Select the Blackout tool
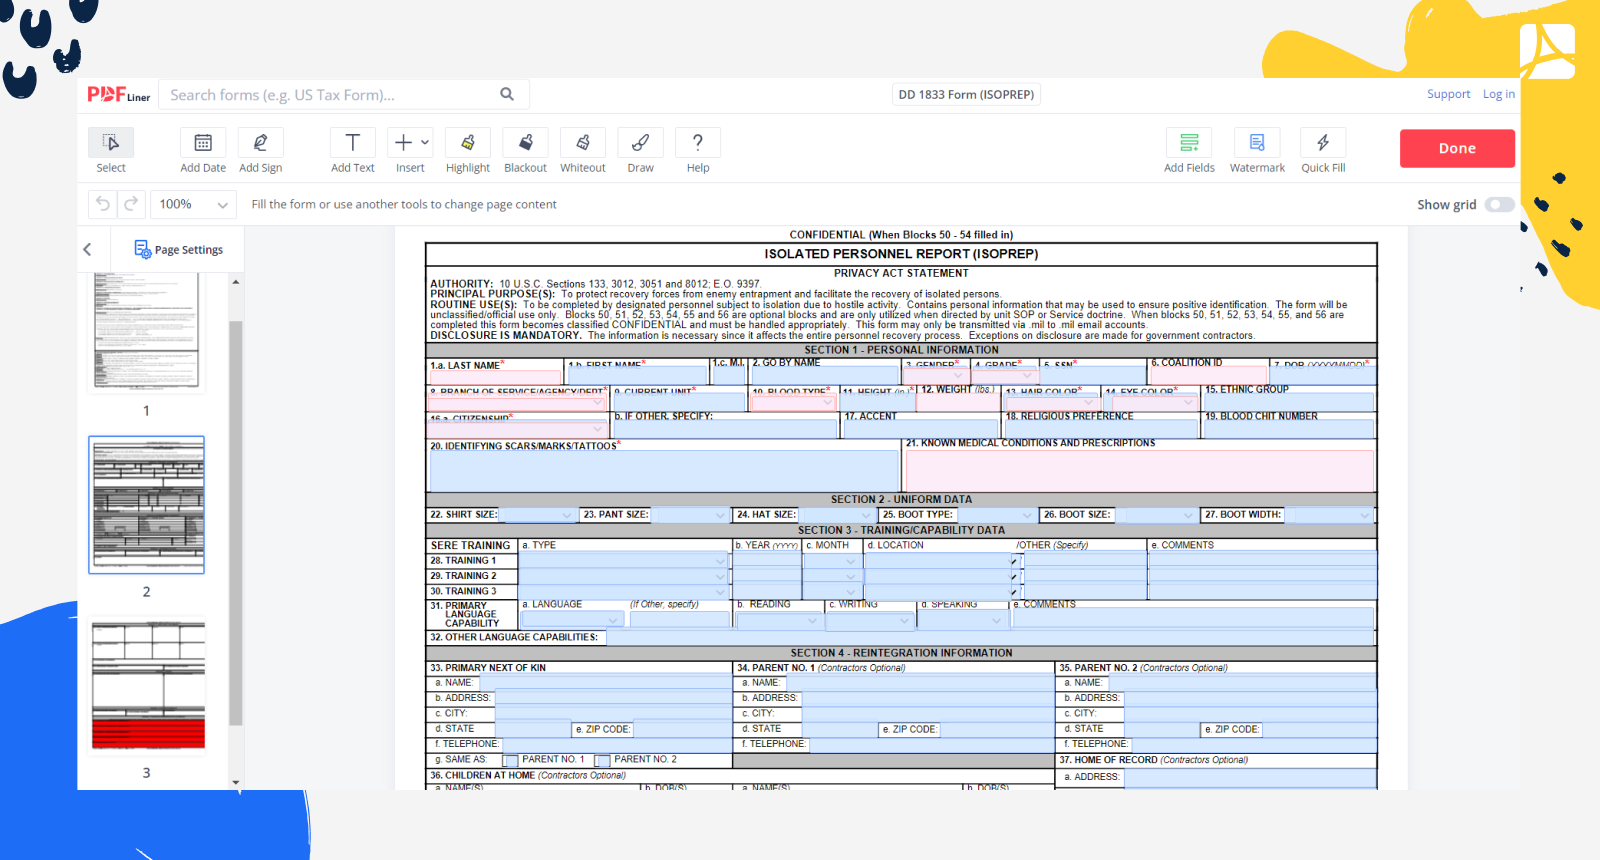The height and width of the screenshot is (860, 1600). click(x=525, y=143)
